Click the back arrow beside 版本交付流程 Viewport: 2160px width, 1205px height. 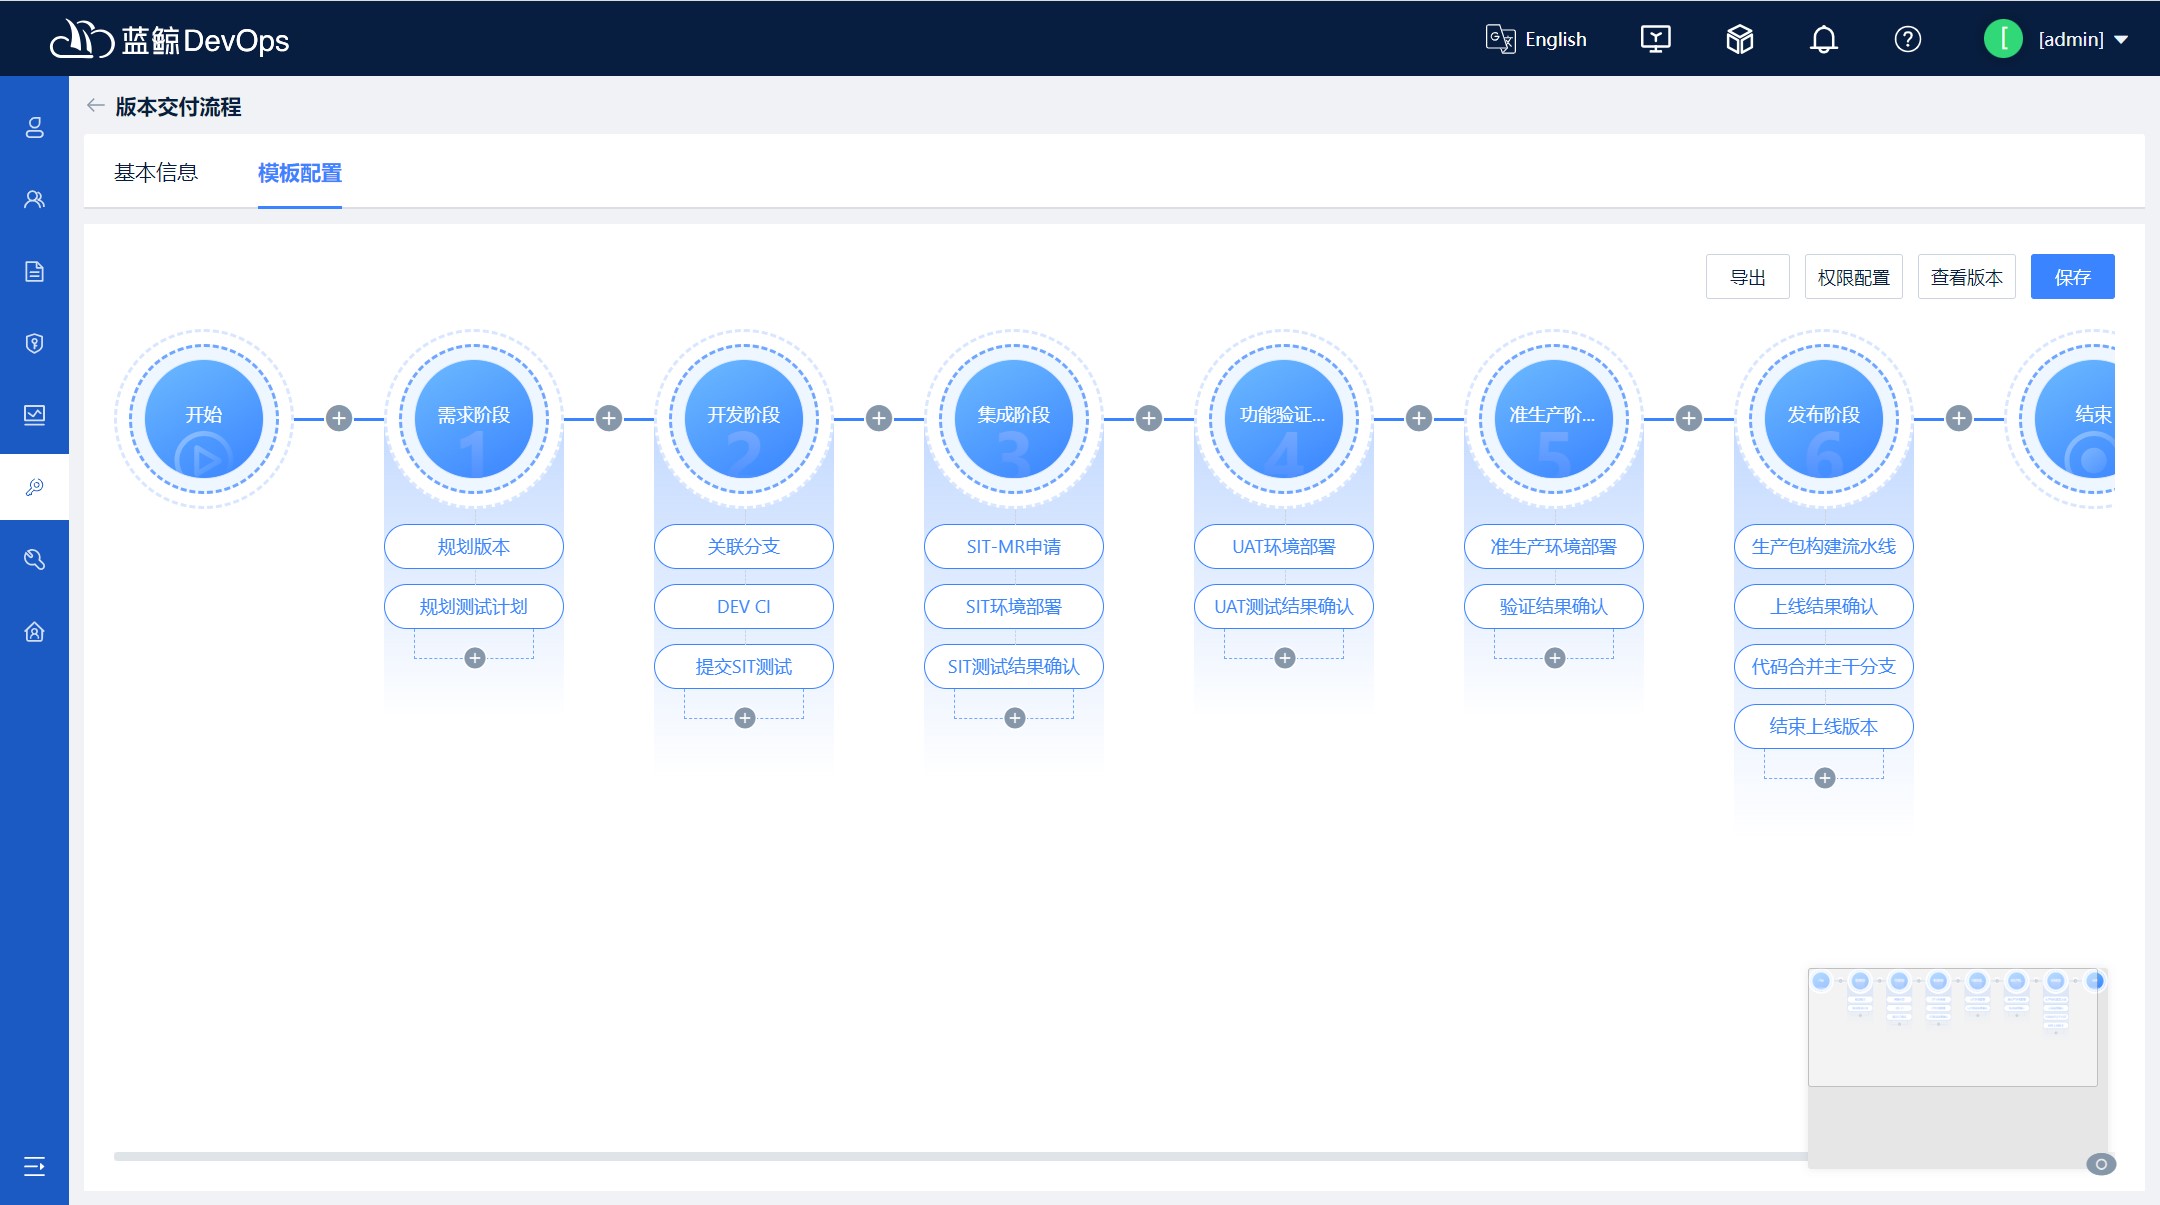[96, 106]
